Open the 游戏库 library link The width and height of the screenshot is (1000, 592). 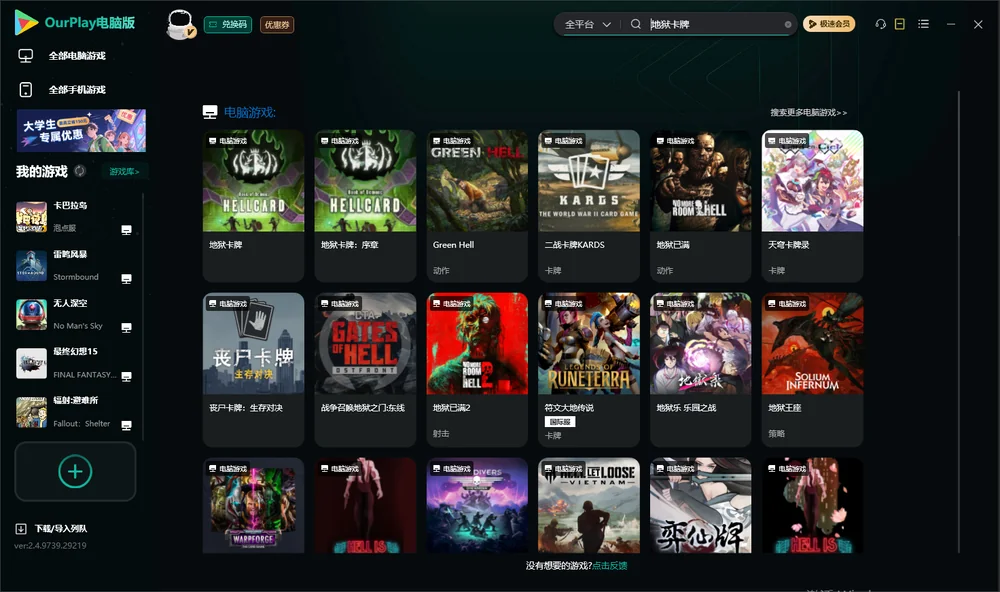click(124, 172)
